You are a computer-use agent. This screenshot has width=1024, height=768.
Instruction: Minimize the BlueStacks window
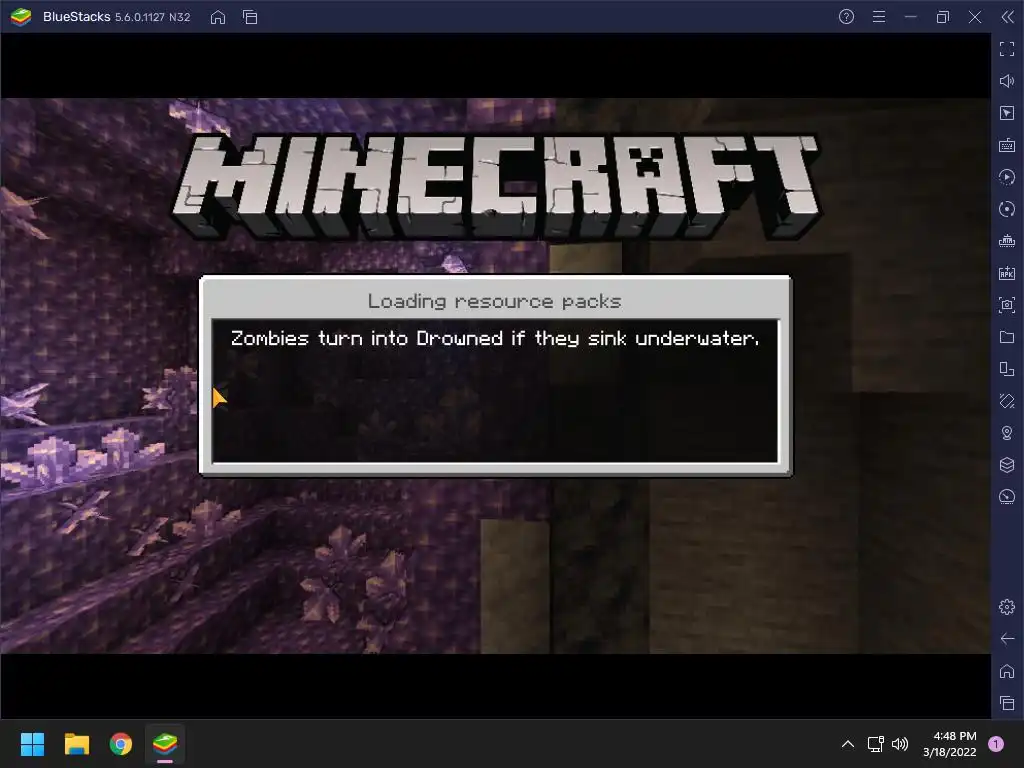[911, 17]
